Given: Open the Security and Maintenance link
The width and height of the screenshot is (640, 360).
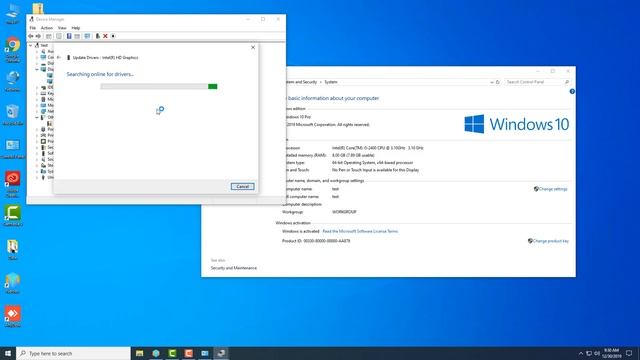Looking at the screenshot, I should coord(233,268).
